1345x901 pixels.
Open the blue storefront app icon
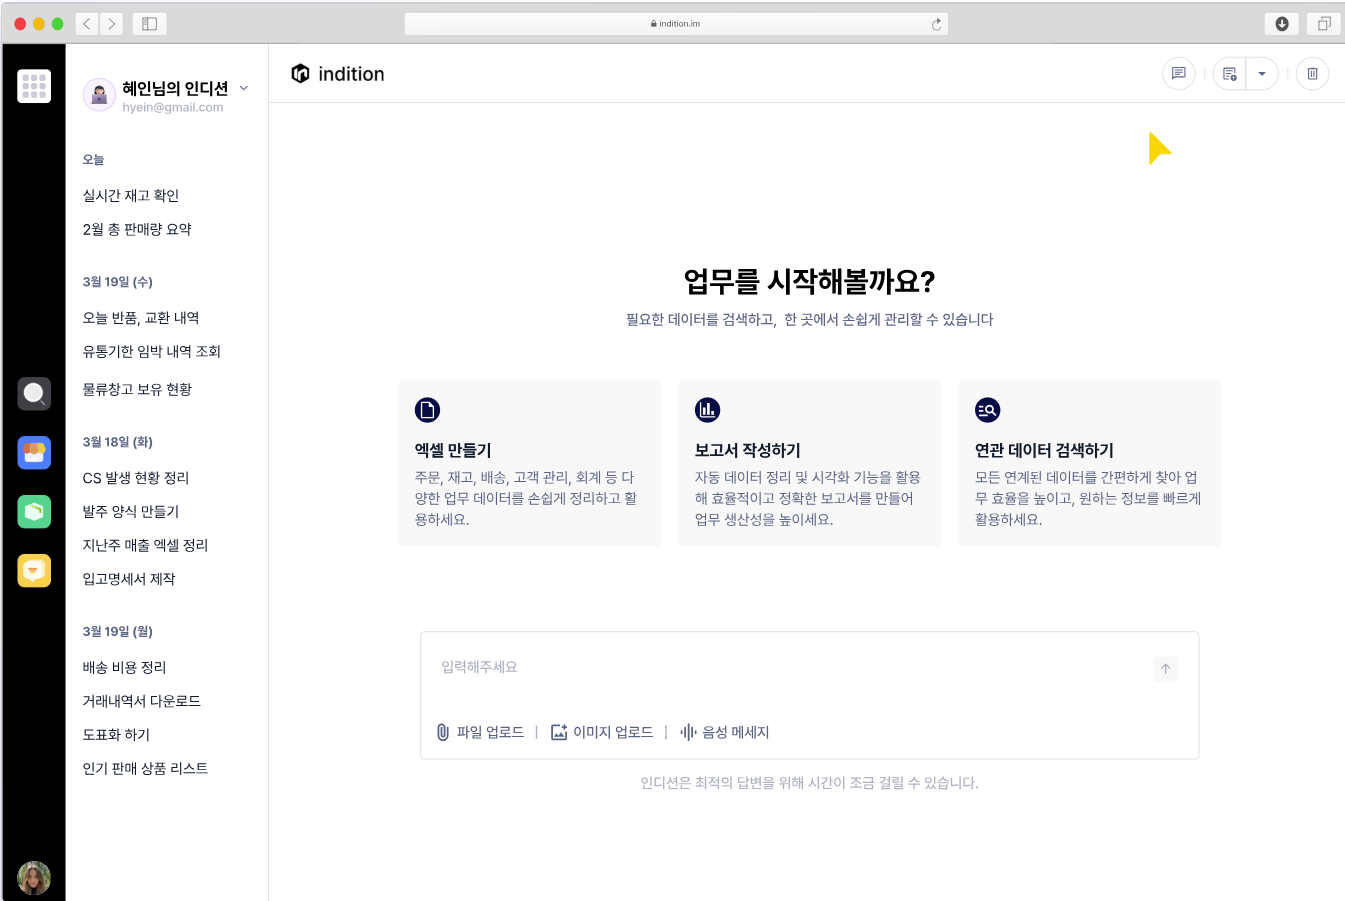click(x=34, y=452)
